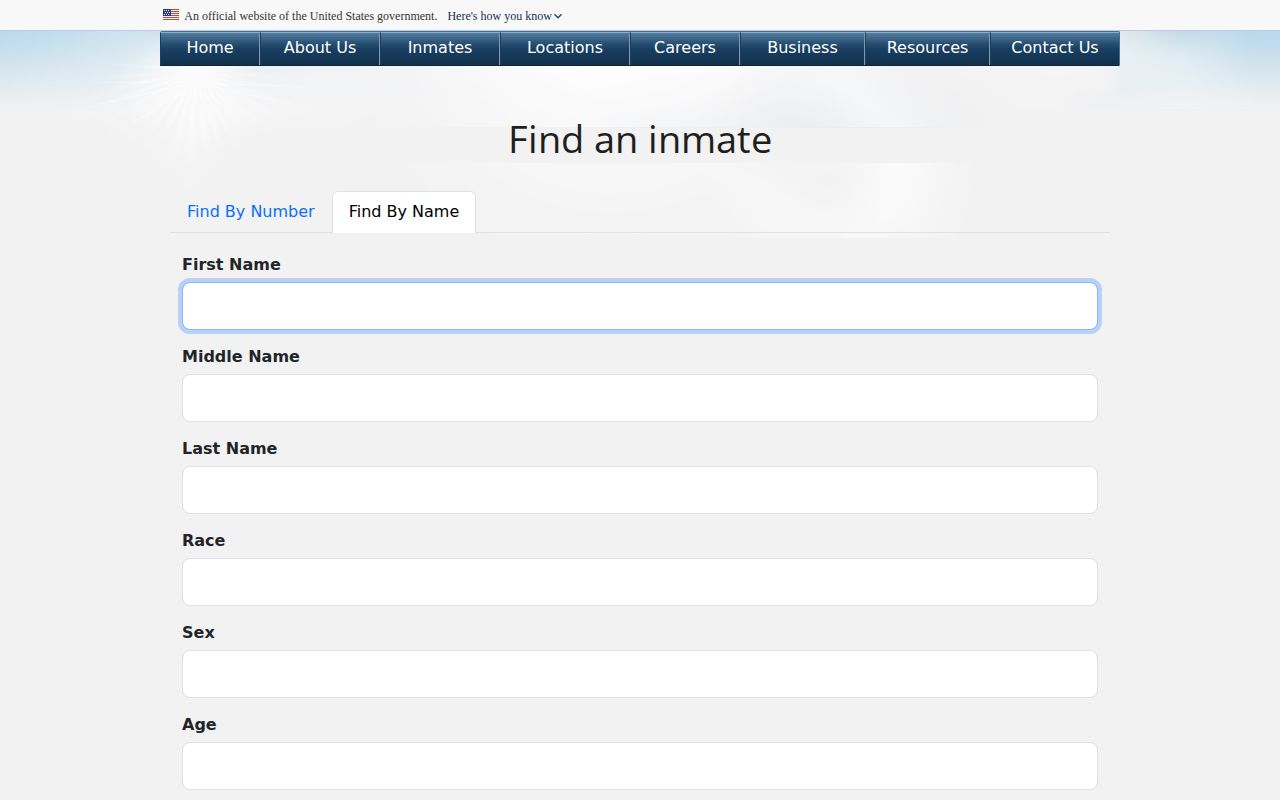Open Careers navigation item

(685, 48)
